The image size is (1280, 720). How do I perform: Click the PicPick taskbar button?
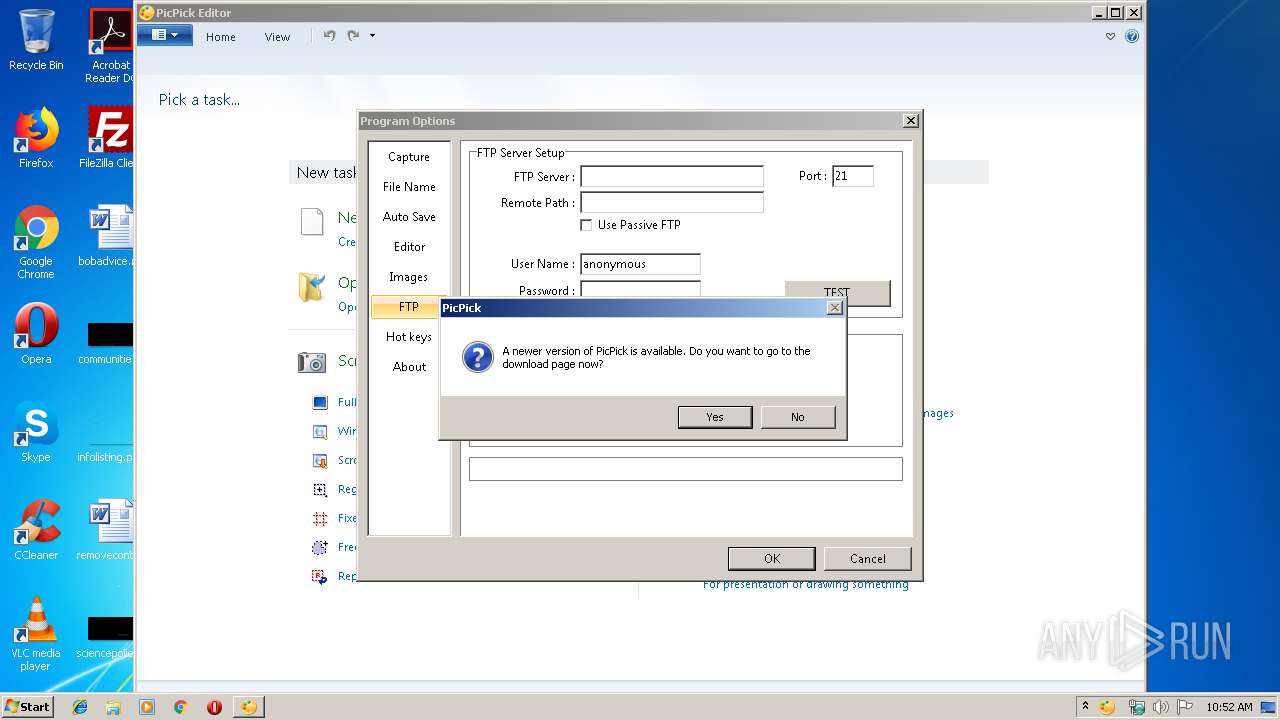pyautogui.click(x=248, y=707)
